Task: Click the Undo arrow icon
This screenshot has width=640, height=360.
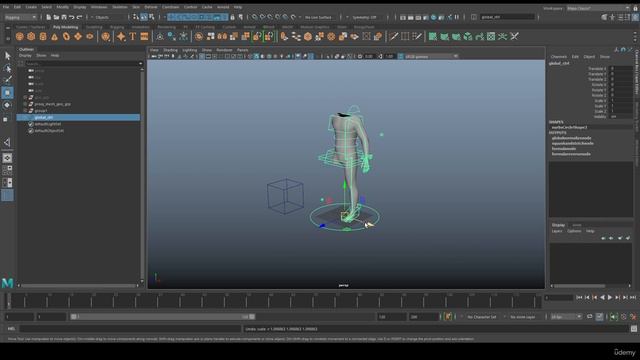Action: (71, 17)
